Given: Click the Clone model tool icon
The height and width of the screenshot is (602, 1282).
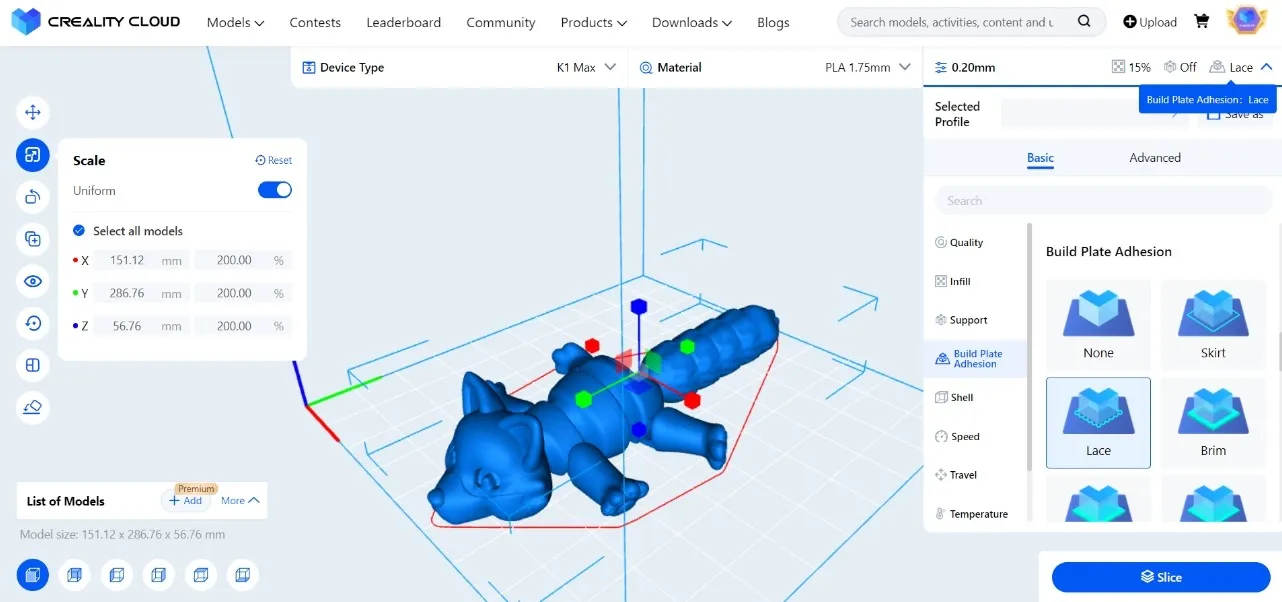Looking at the screenshot, I should pos(32,239).
